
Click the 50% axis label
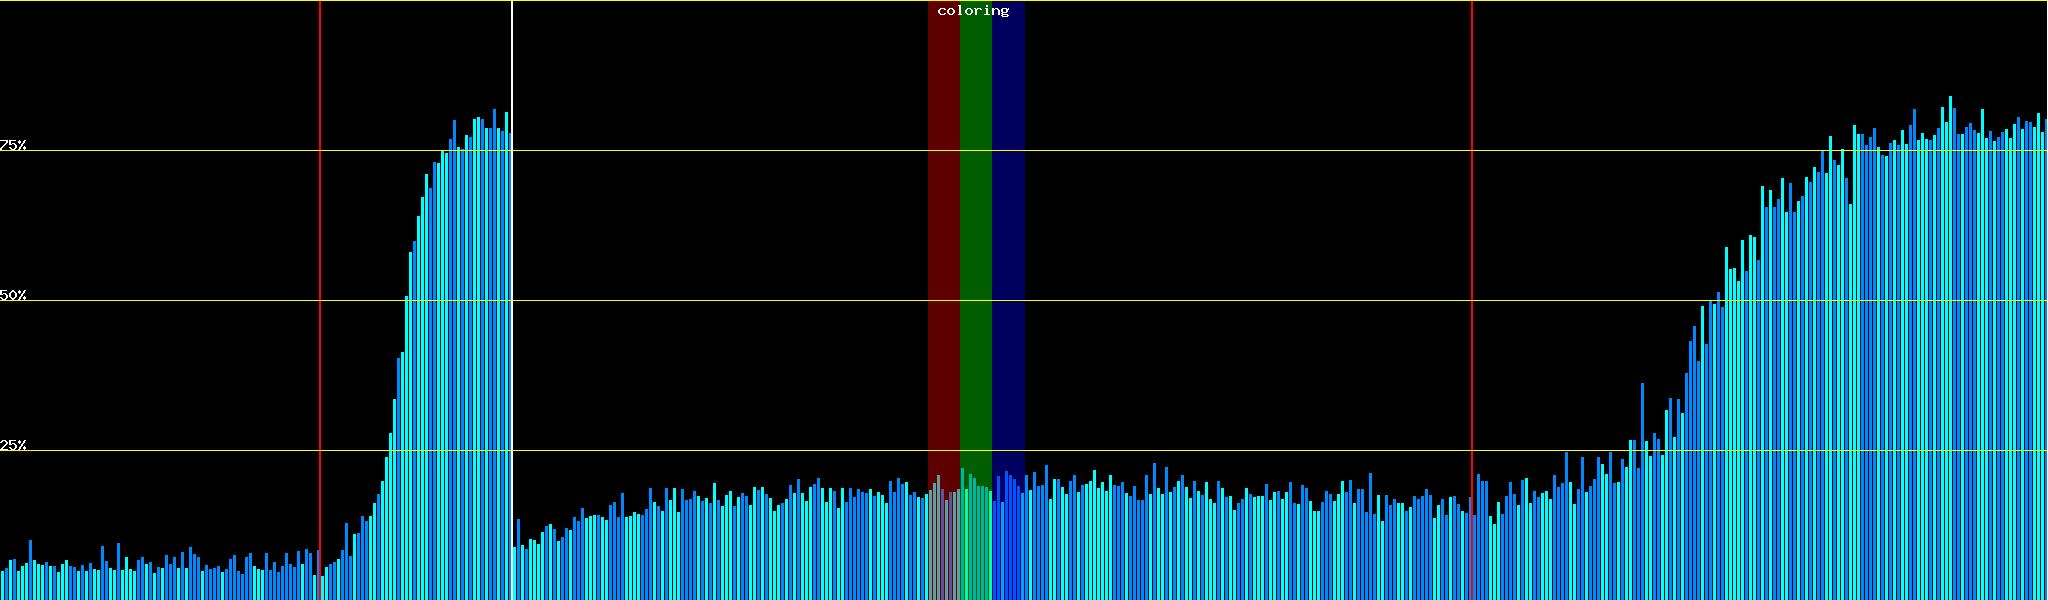pyautogui.click(x=13, y=295)
